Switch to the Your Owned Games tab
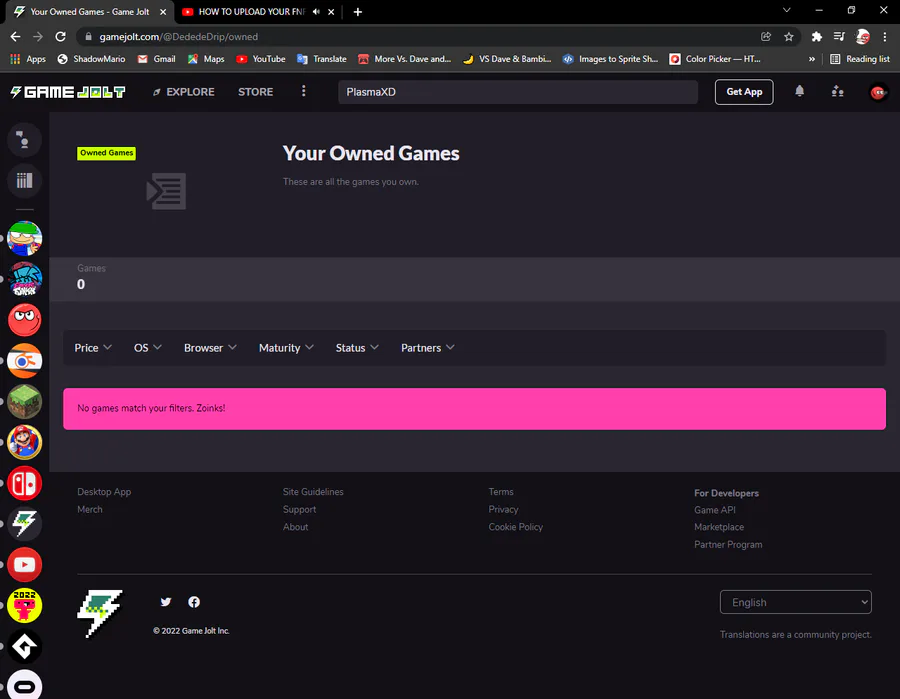The height and width of the screenshot is (699, 900). click(89, 12)
